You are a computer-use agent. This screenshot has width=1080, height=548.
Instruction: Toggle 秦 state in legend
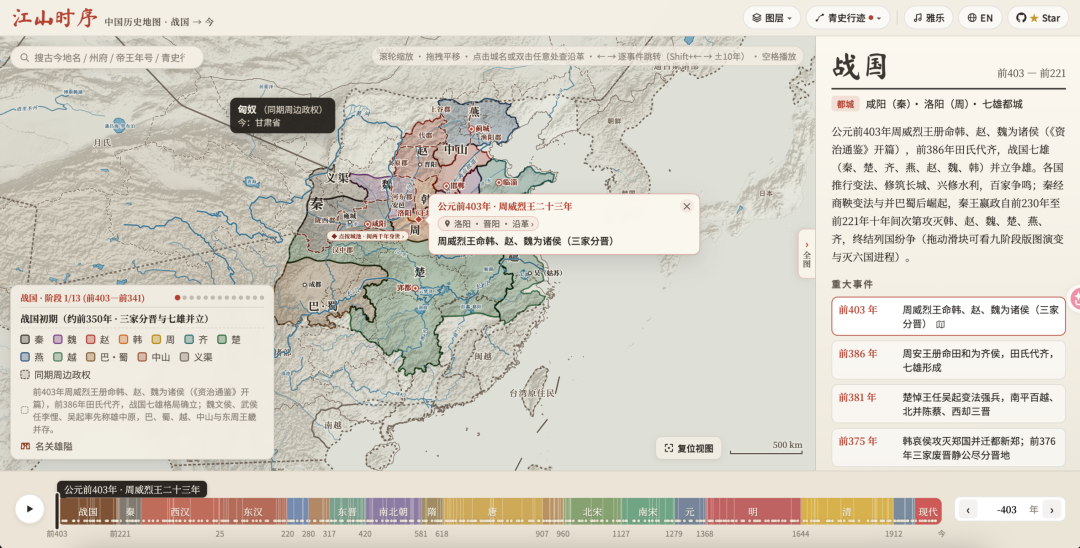click(x=32, y=339)
